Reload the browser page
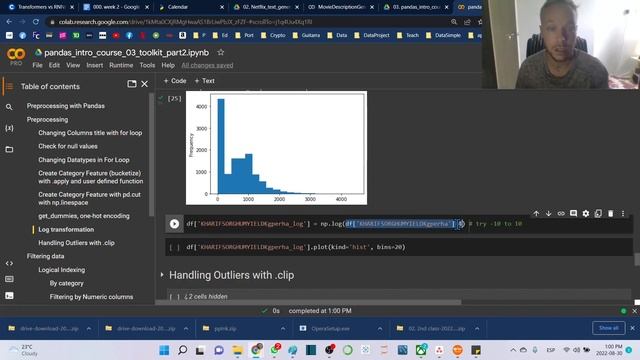640x360 pixels. (36, 22)
